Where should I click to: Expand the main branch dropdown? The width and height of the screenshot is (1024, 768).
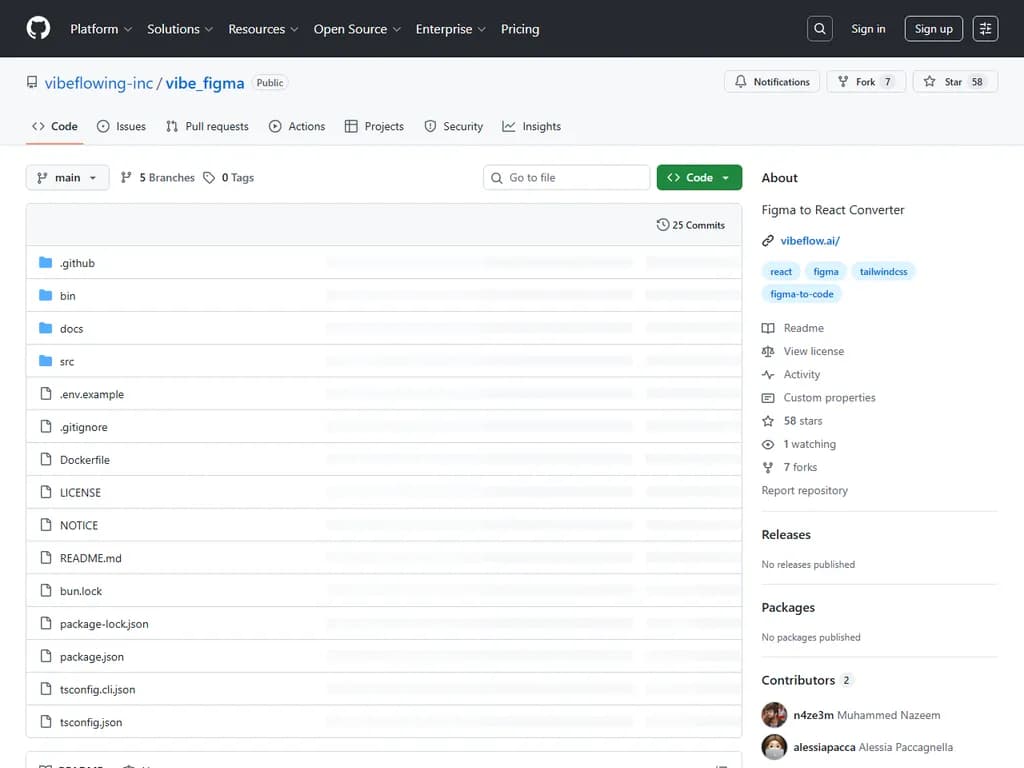tap(67, 178)
